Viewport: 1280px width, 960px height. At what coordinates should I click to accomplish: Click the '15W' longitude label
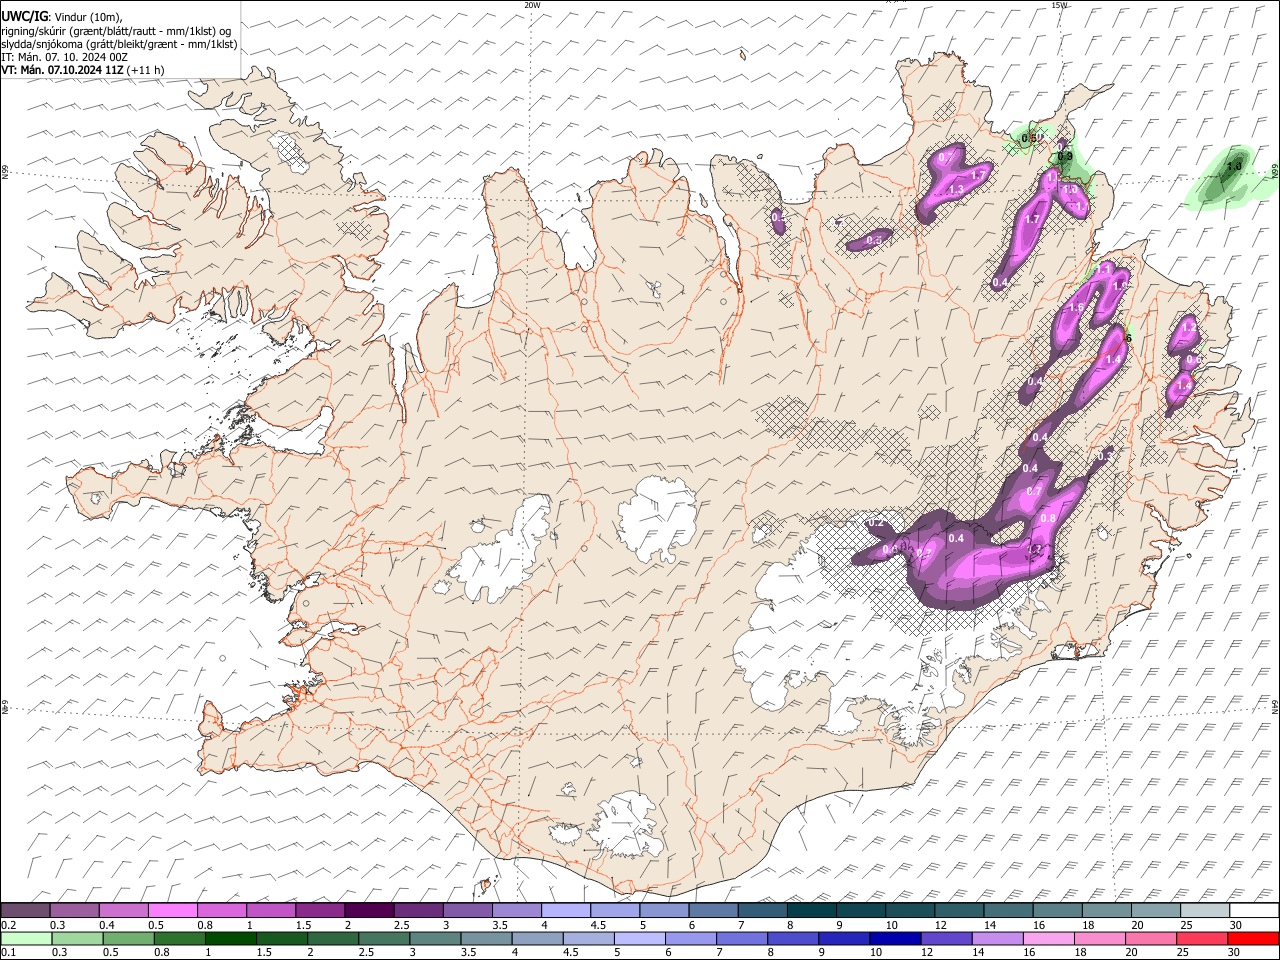(1059, 5)
